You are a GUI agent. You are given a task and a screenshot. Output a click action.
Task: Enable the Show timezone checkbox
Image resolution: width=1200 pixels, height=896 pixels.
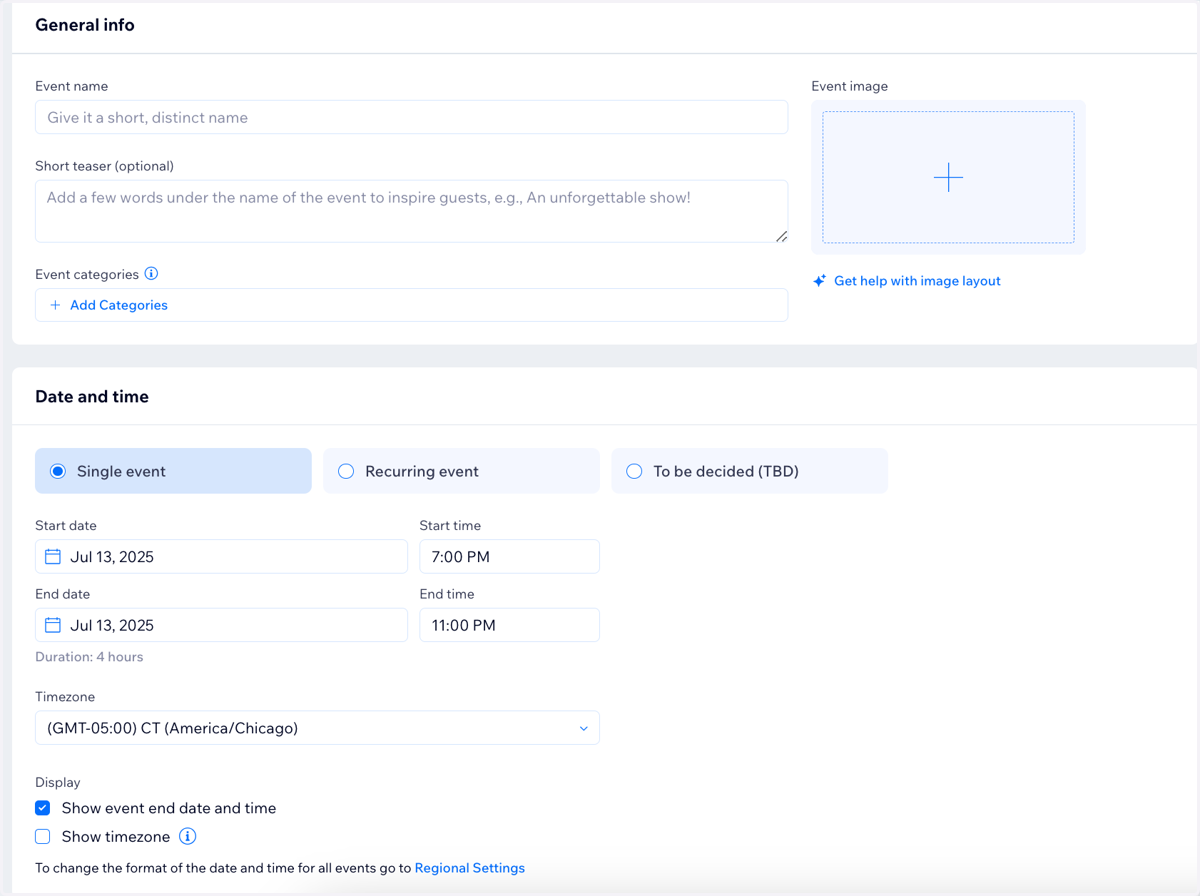pos(43,836)
